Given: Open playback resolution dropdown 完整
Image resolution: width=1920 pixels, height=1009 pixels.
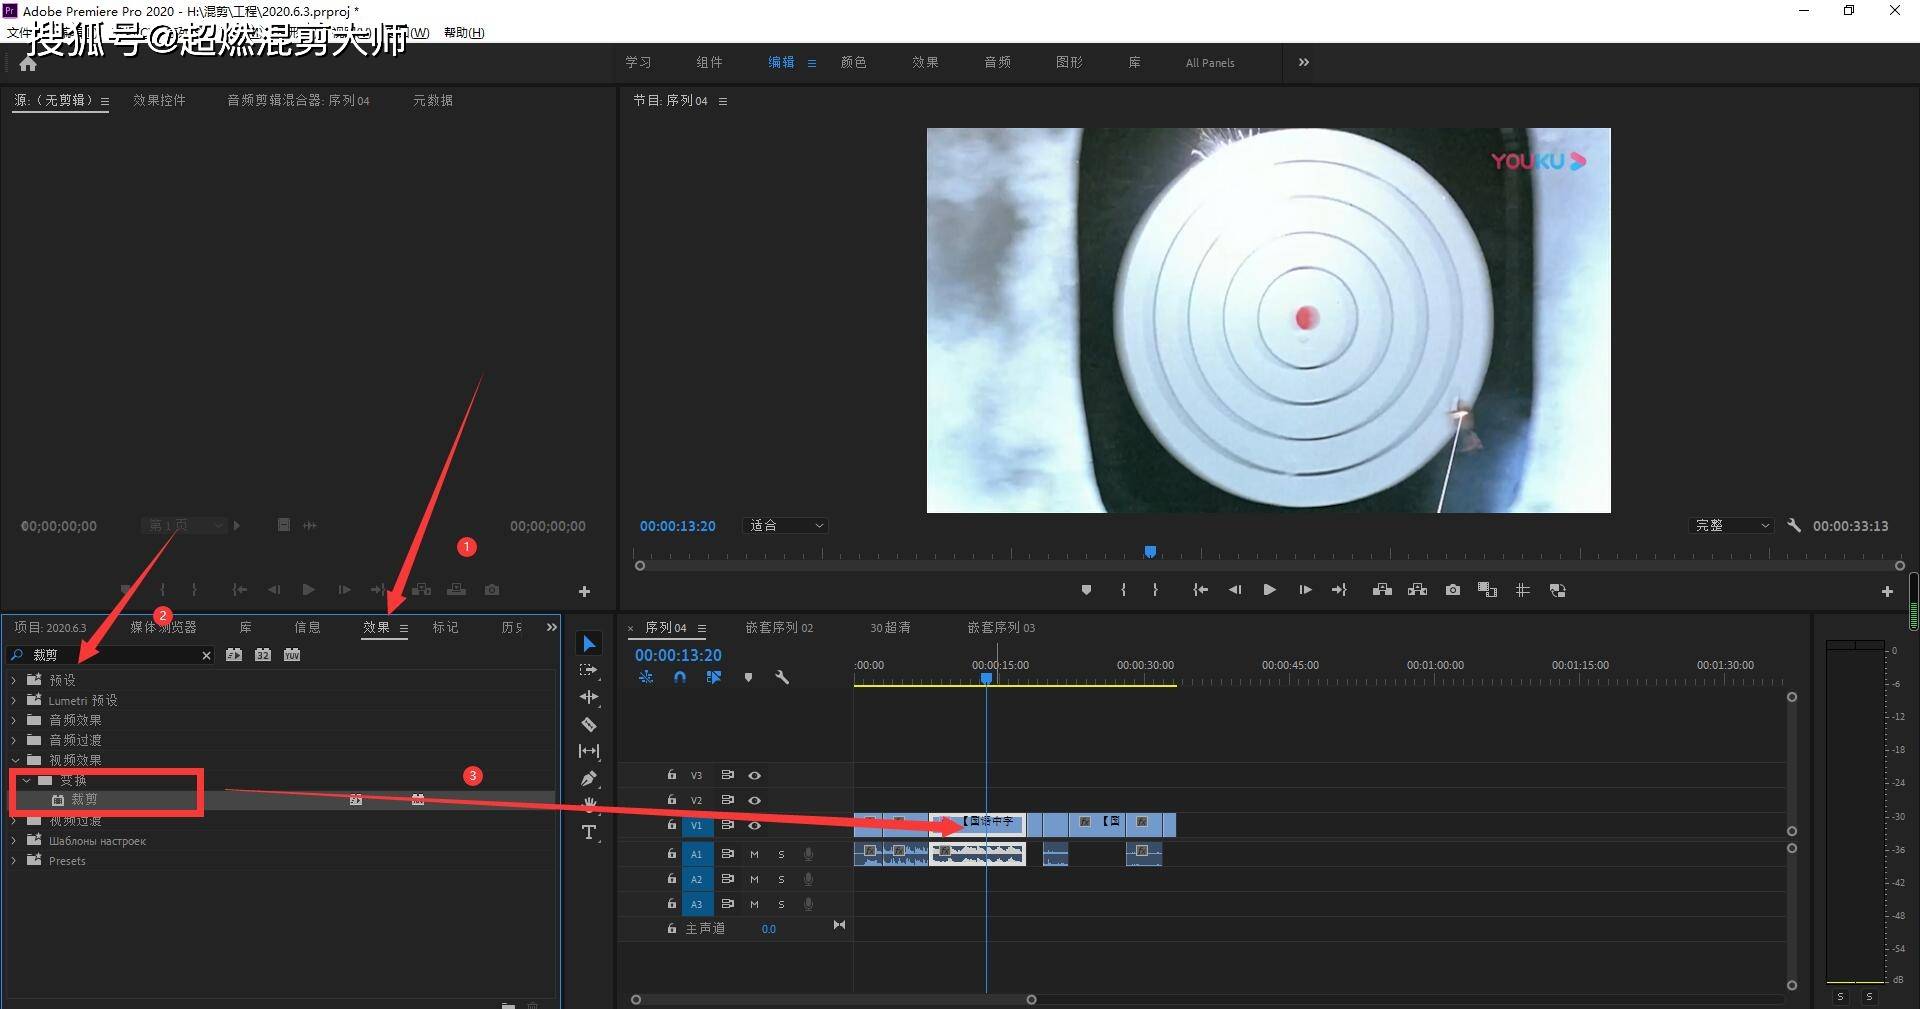Looking at the screenshot, I should [x=1731, y=525].
